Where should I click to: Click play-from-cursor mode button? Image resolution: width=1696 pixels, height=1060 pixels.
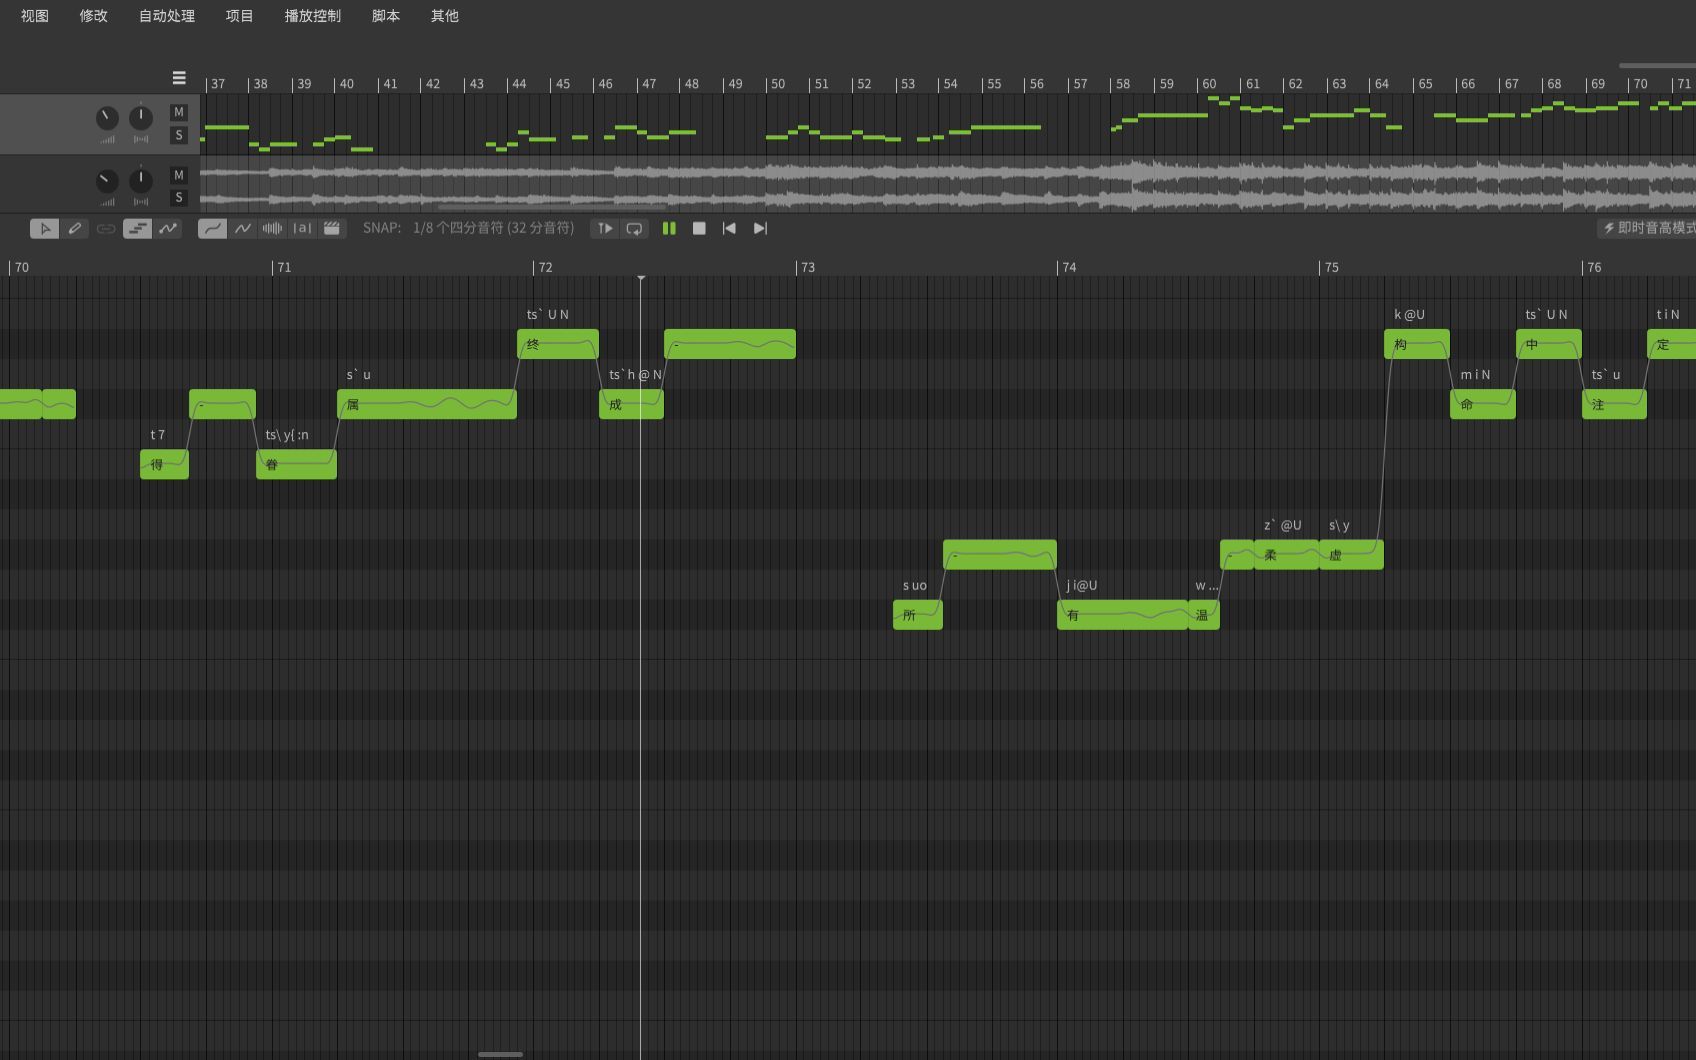[605, 229]
